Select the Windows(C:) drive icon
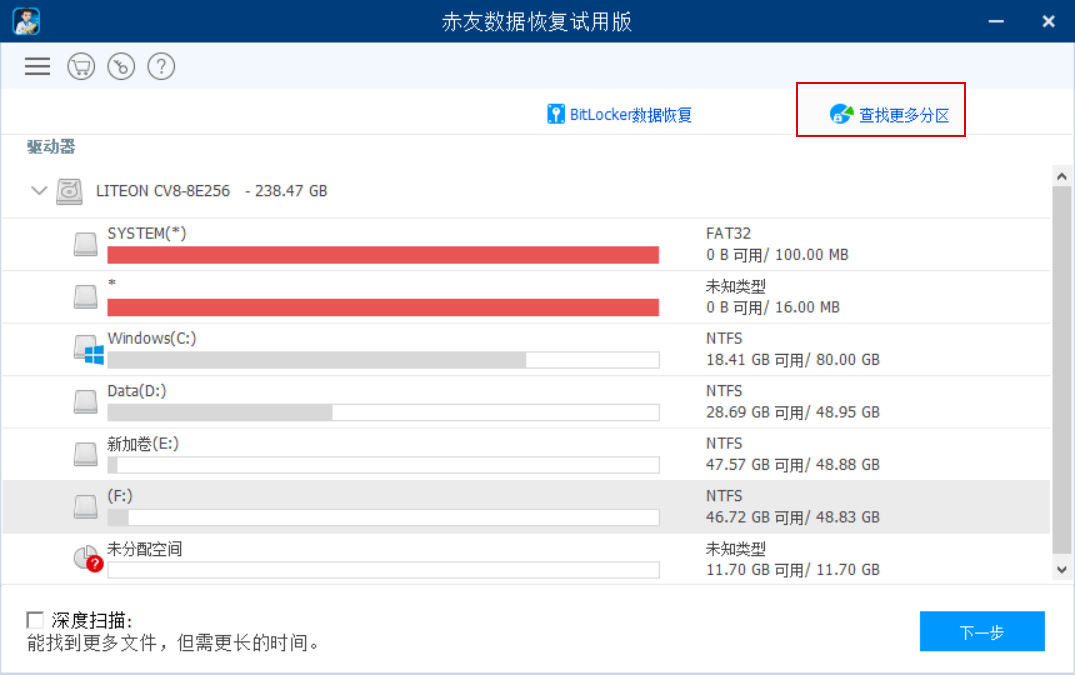 pos(88,349)
